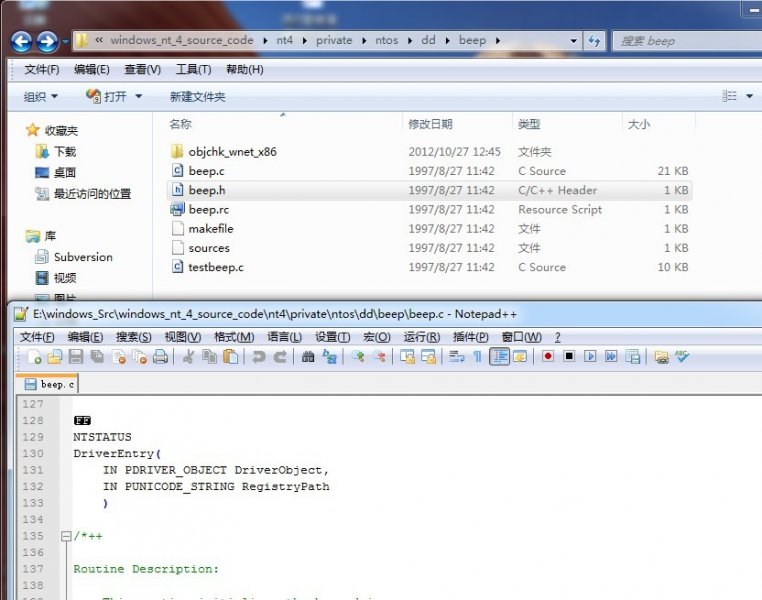Create a folder with 新建文件夹

197,97
